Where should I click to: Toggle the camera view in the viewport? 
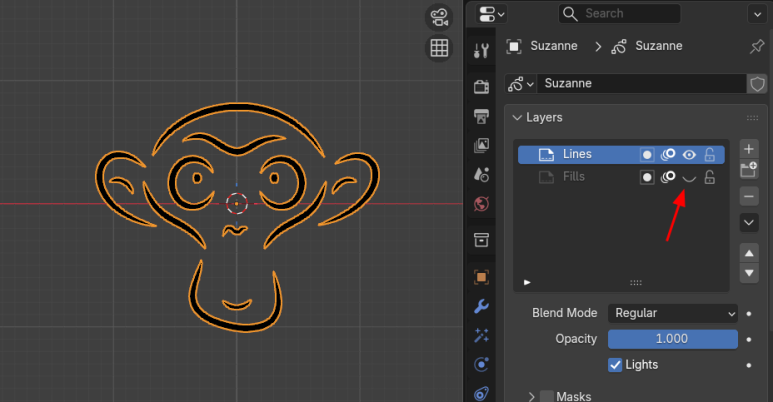[439, 17]
